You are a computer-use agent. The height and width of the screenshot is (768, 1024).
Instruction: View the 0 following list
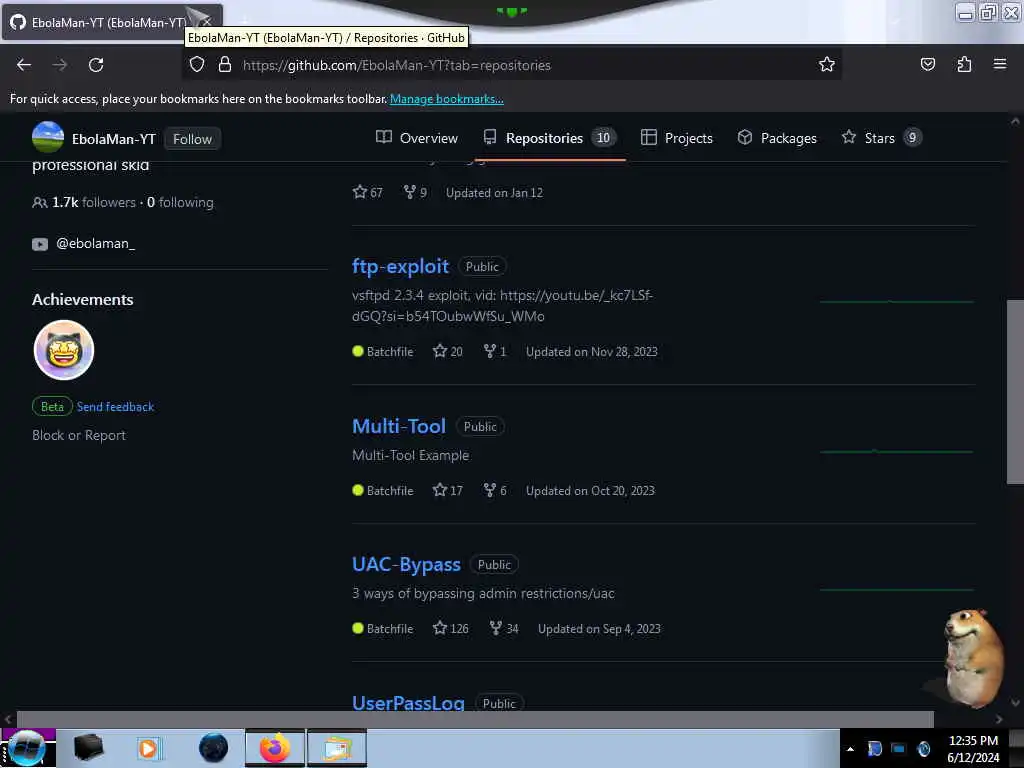coord(180,202)
